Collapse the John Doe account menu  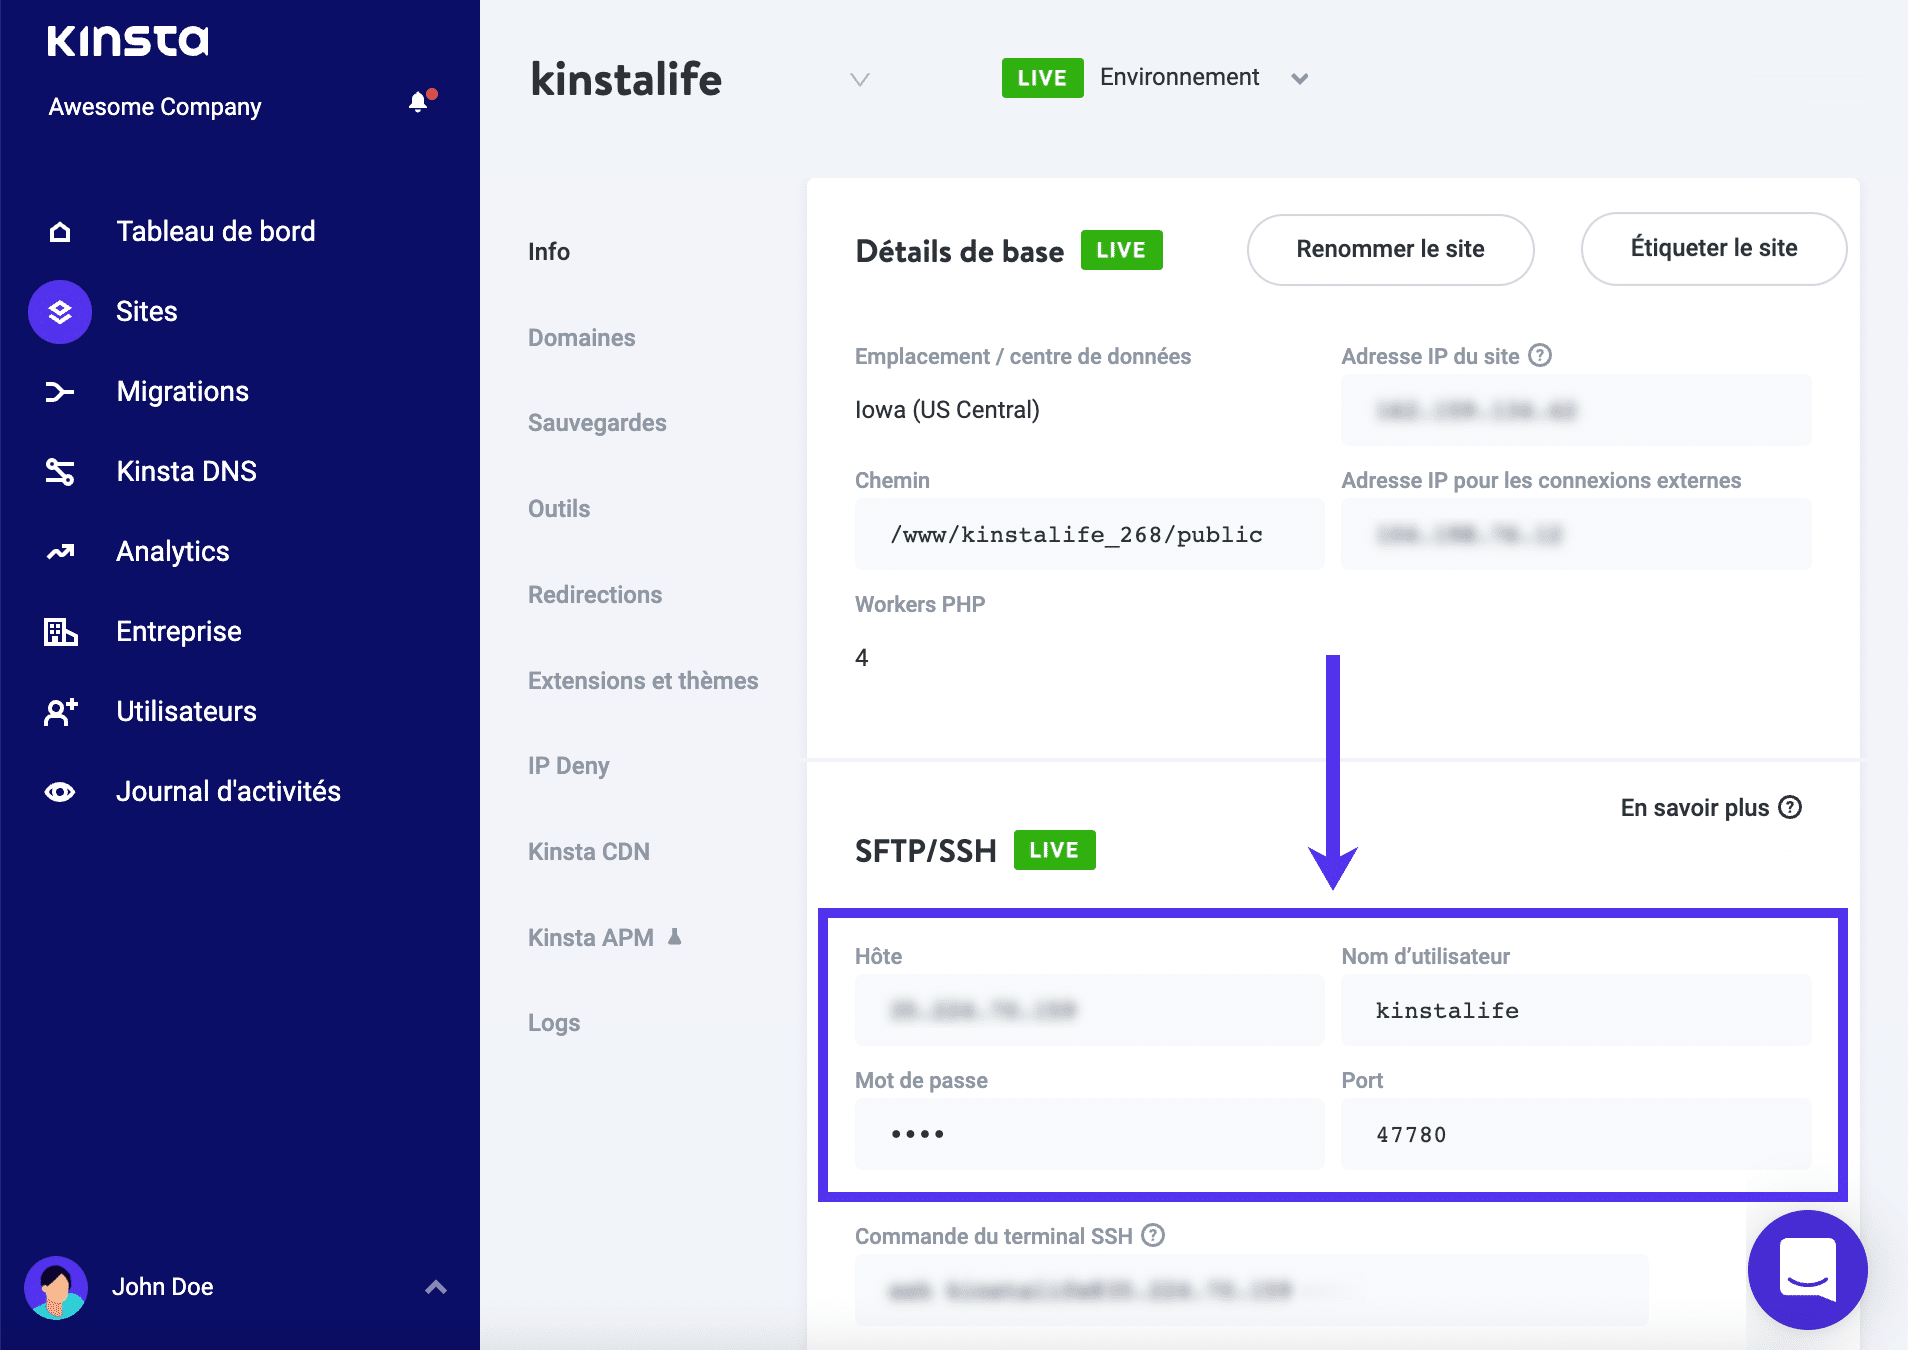point(436,1287)
